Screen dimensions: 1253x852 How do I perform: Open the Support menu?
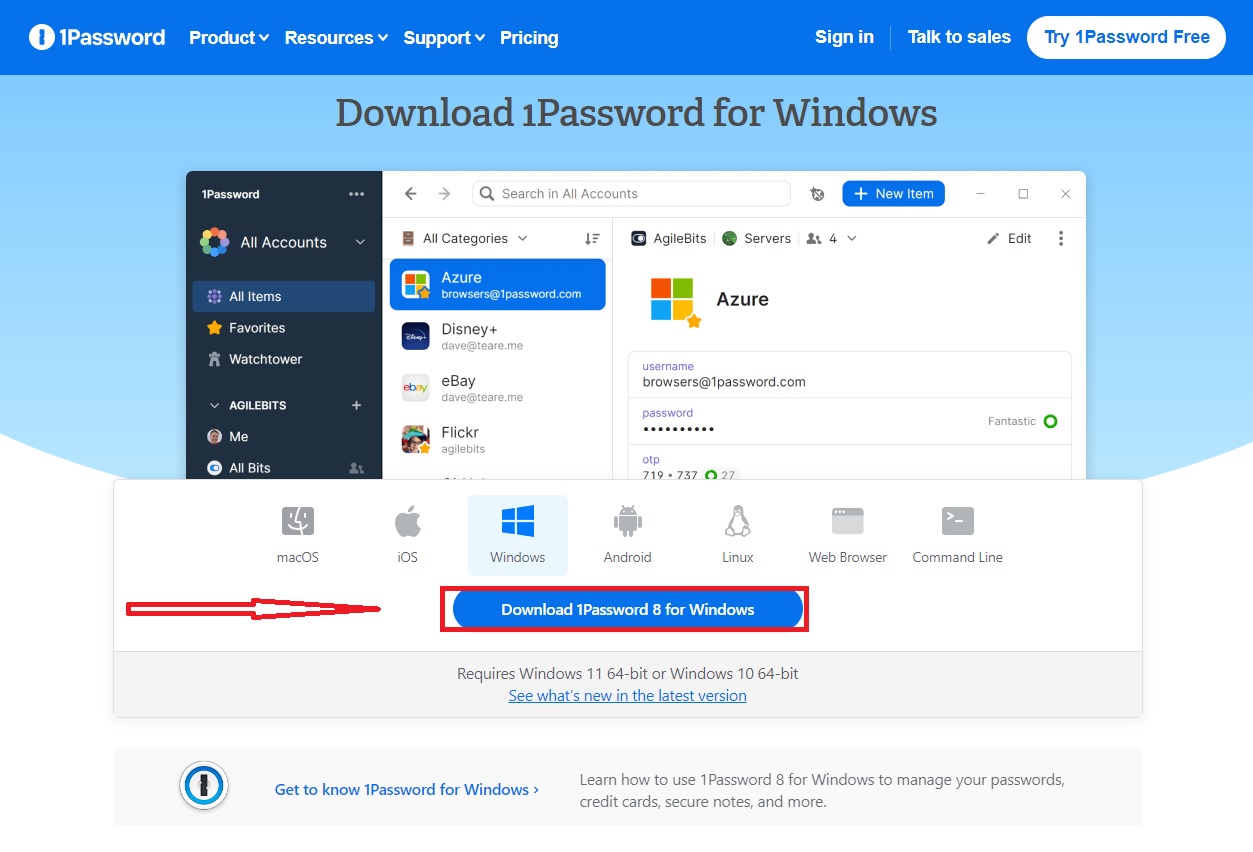(444, 38)
